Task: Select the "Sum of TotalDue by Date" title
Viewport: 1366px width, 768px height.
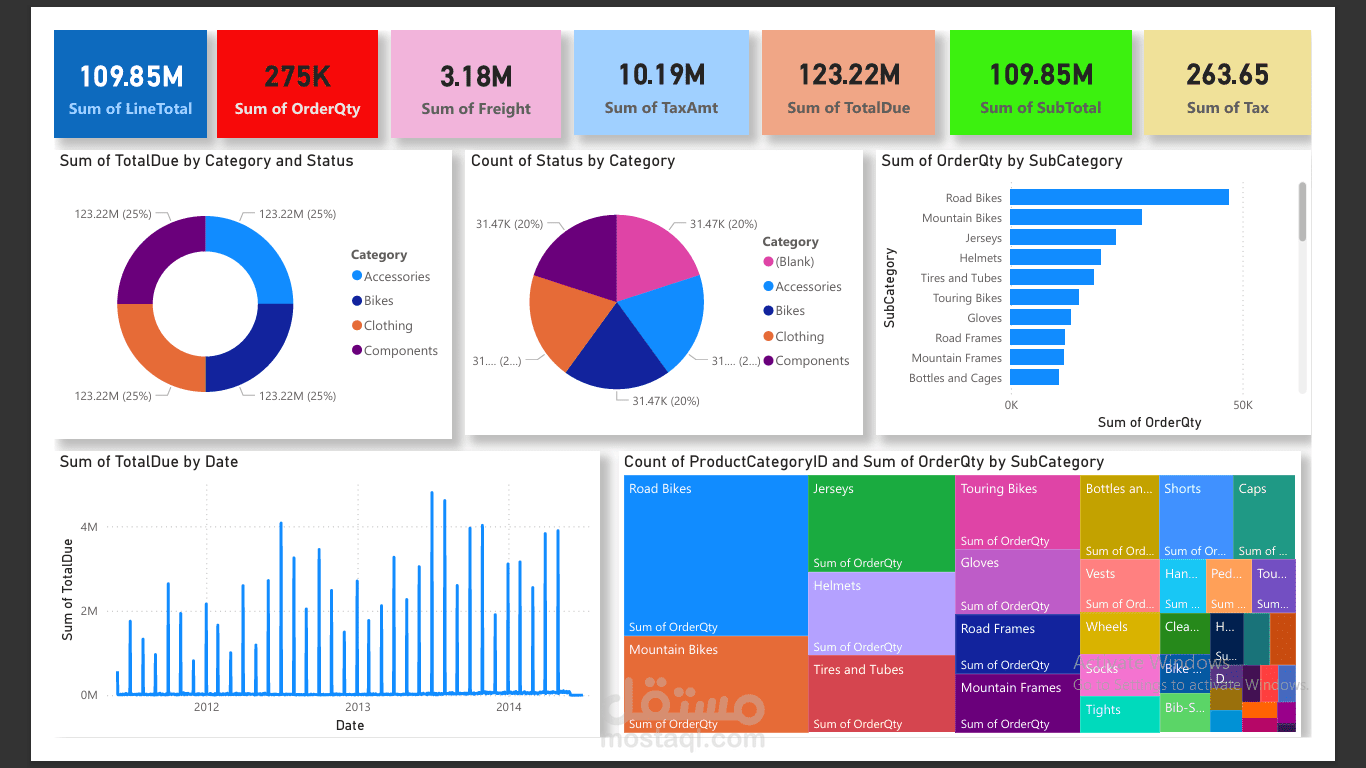Action: (149, 461)
